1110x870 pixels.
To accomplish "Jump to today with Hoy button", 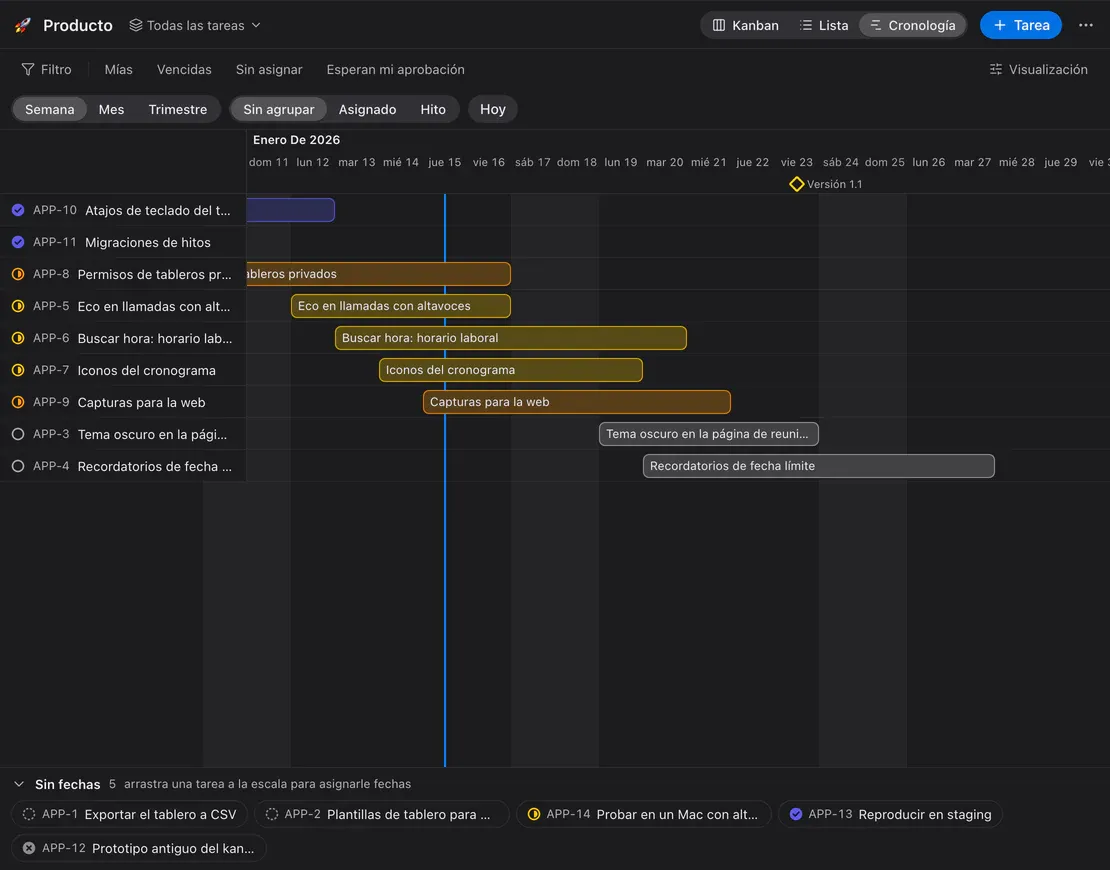I will coord(493,110).
